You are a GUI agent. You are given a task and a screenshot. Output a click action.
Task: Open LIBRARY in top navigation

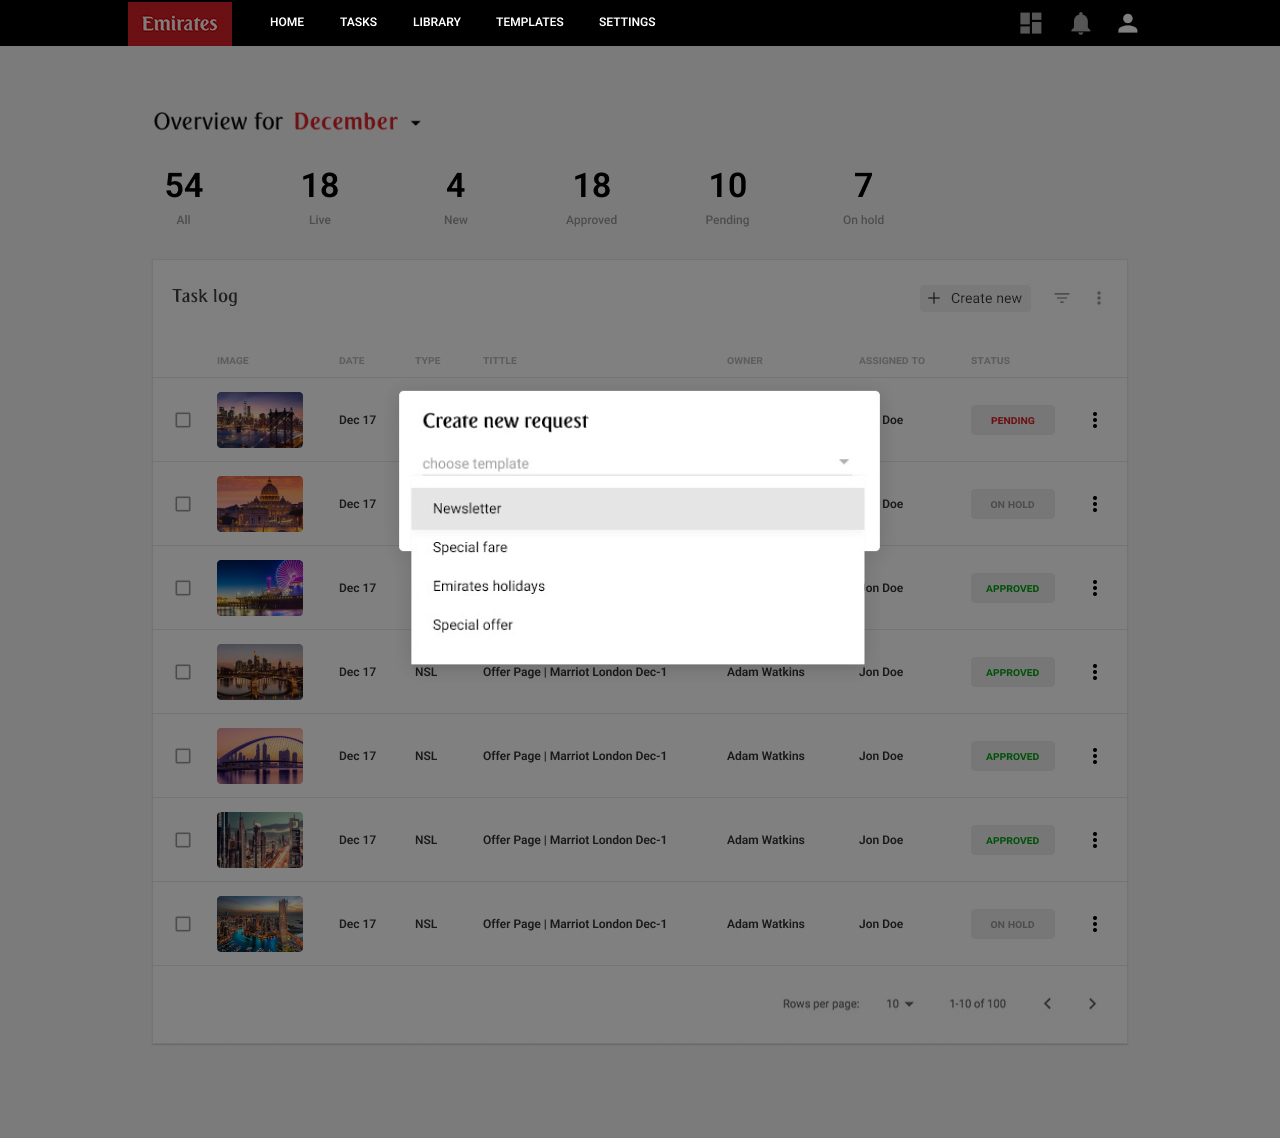437,22
